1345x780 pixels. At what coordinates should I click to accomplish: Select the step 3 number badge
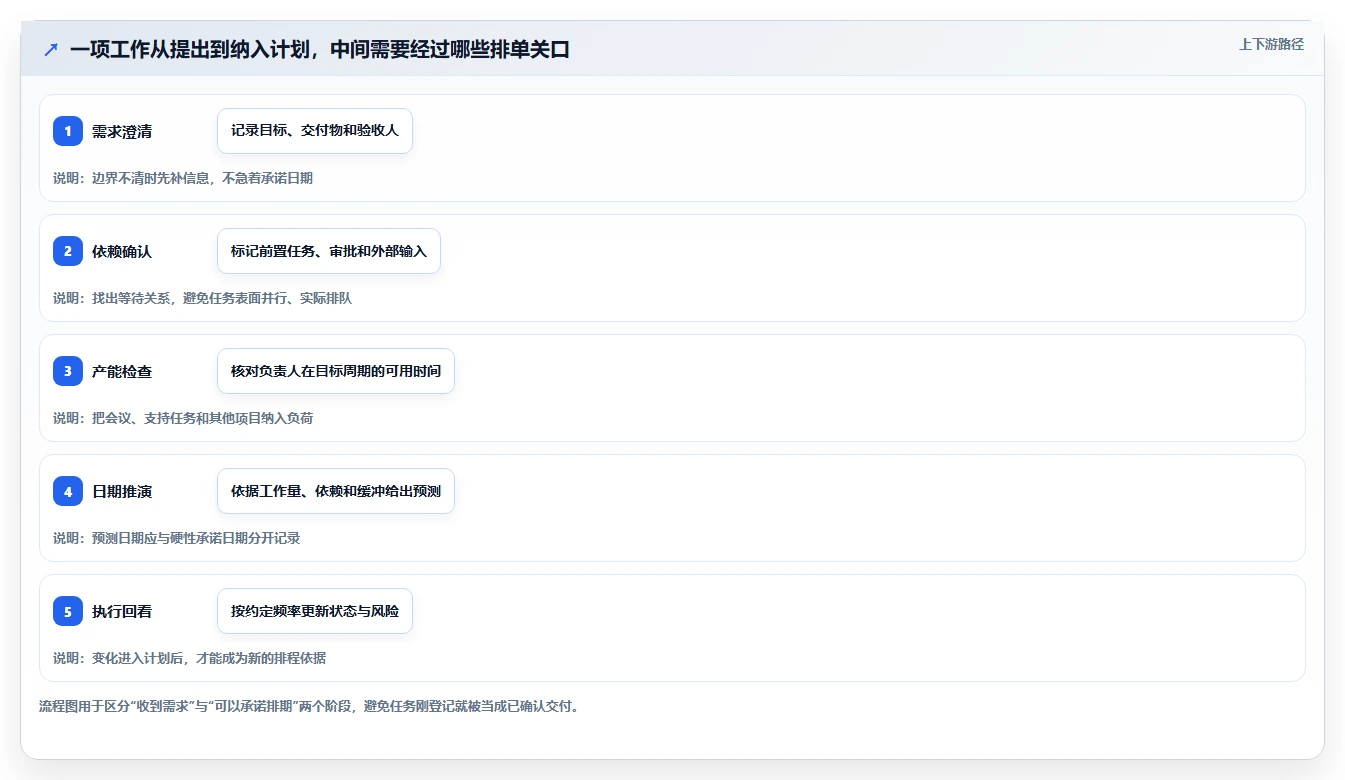coord(68,371)
